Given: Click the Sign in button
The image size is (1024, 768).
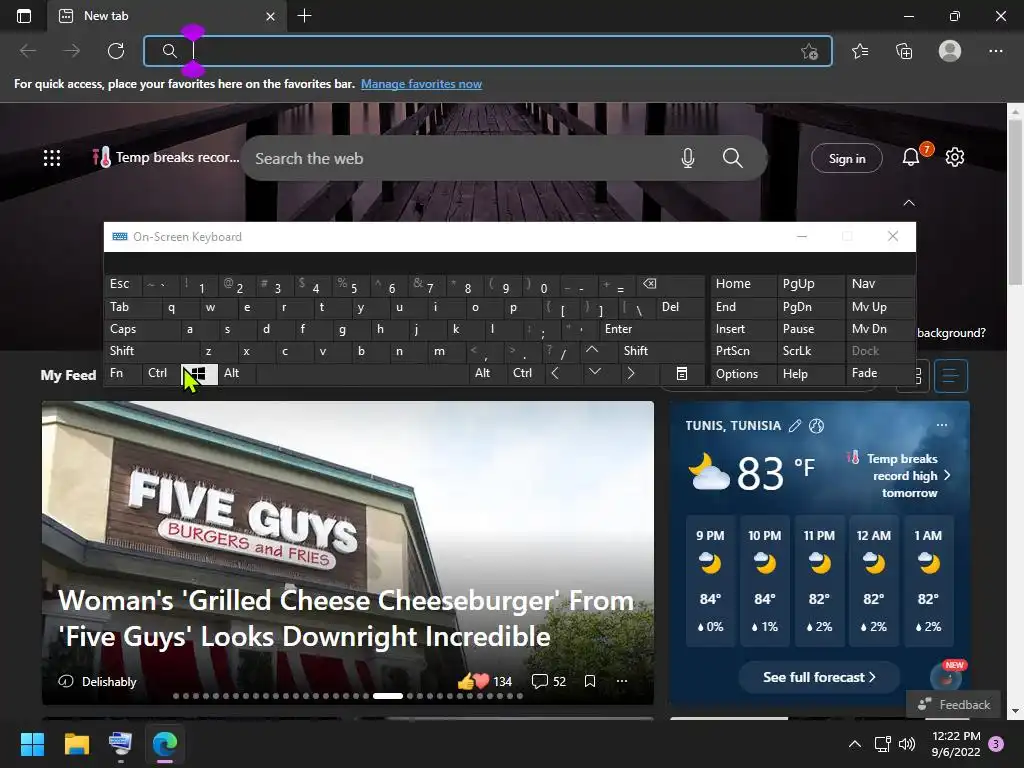Looking at the screenshot, I should pyautogui.click(x=847, y=158).
